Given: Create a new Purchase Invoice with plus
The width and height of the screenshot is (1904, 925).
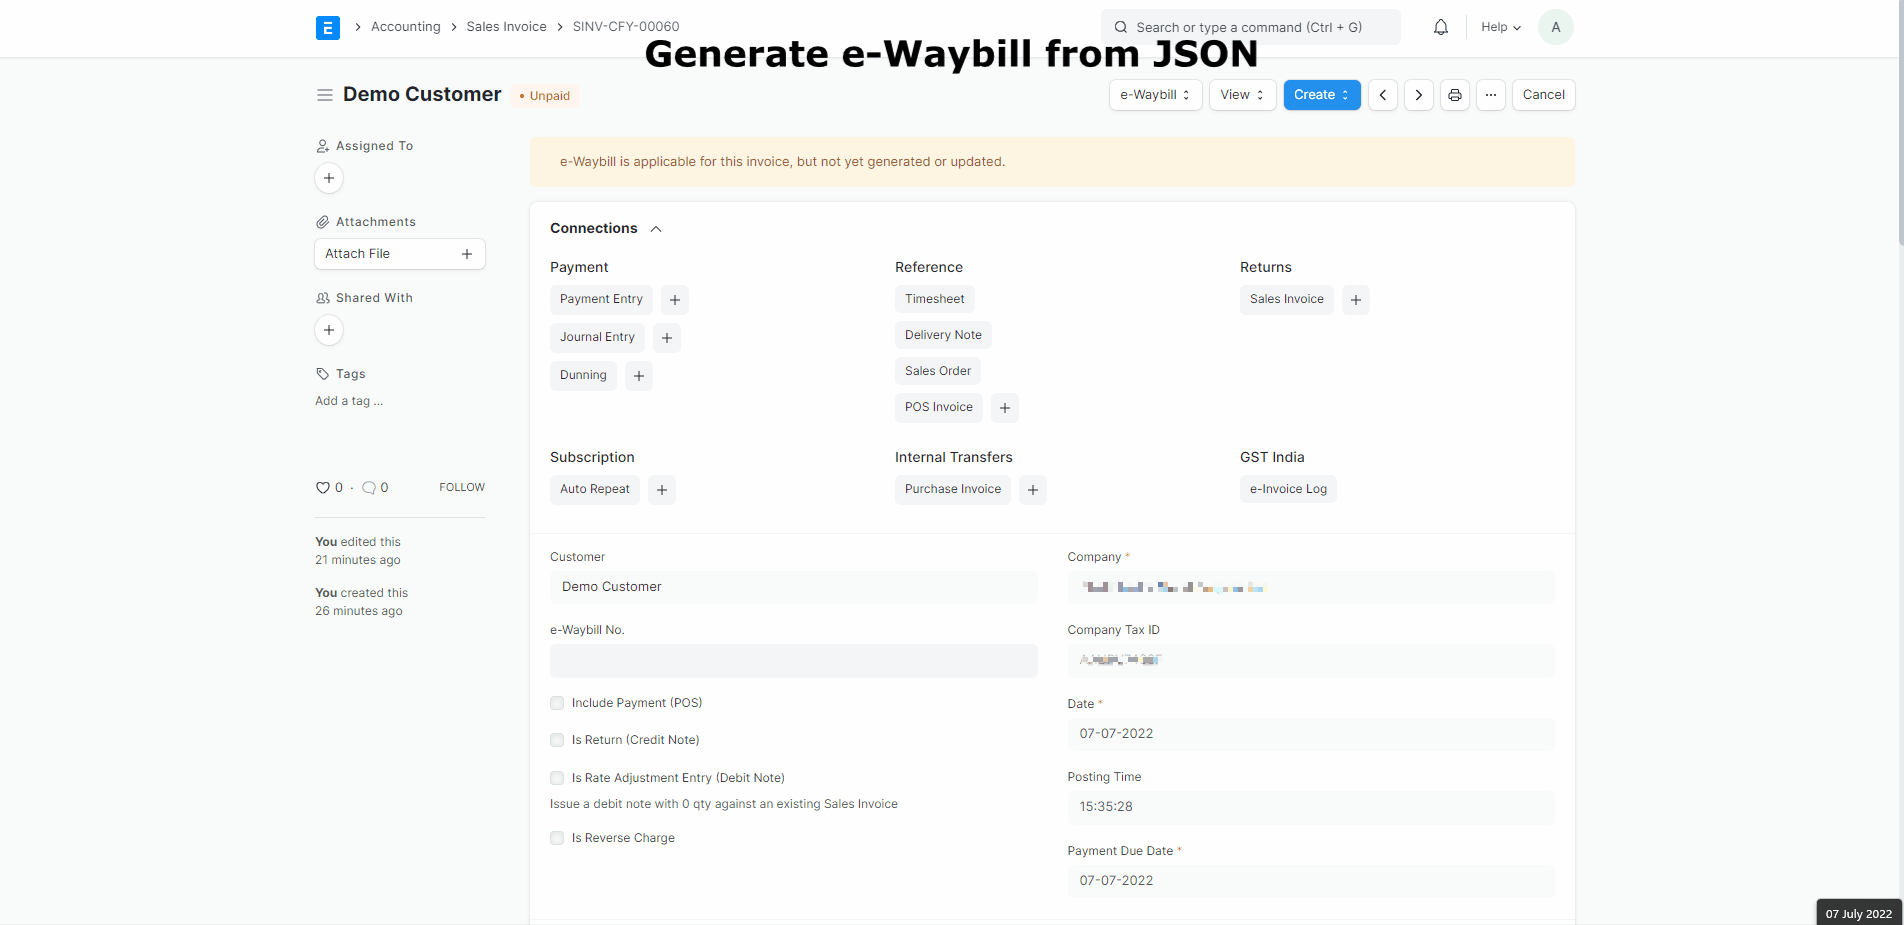Looking at the screenshot, I should click(x=1033, y=490).
